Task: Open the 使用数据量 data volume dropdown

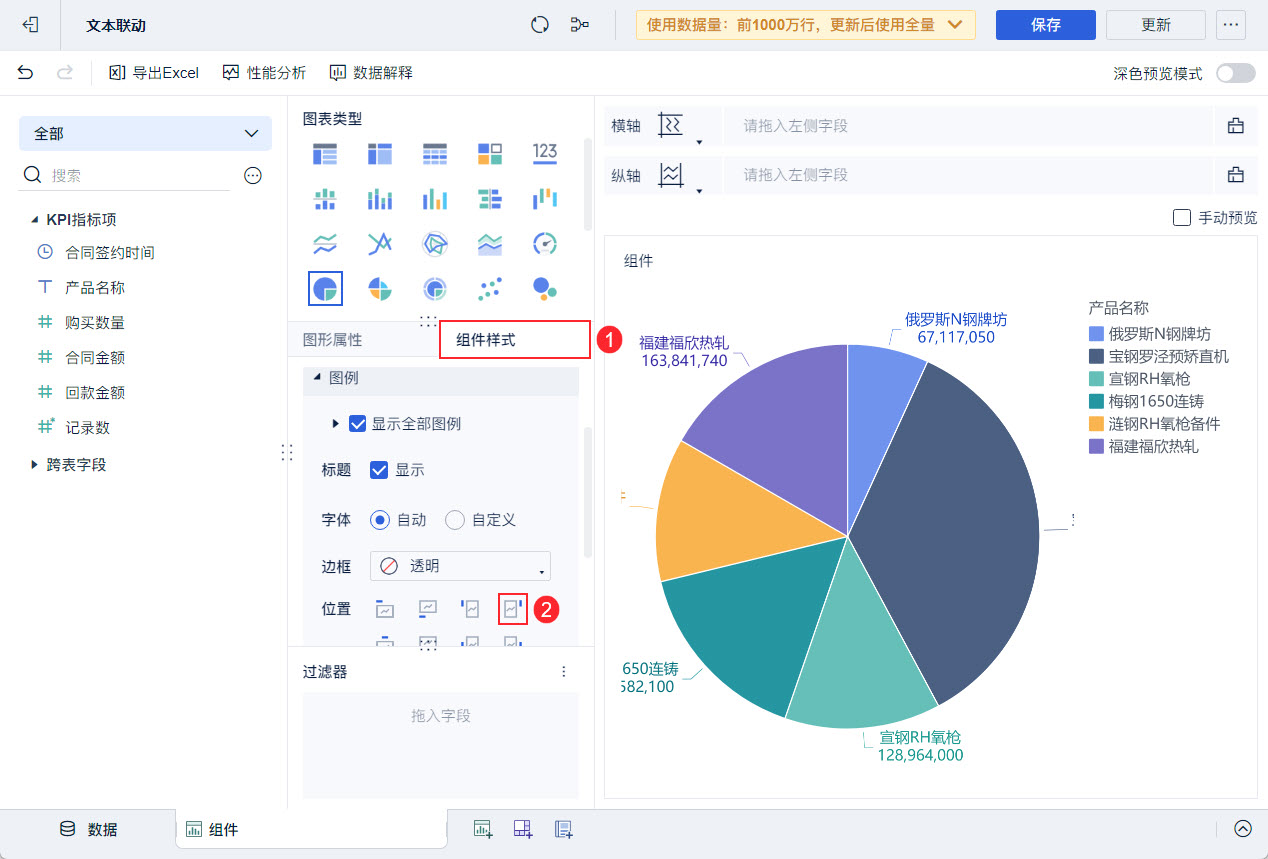Action: pyautogui.click(x=806, y=25)
